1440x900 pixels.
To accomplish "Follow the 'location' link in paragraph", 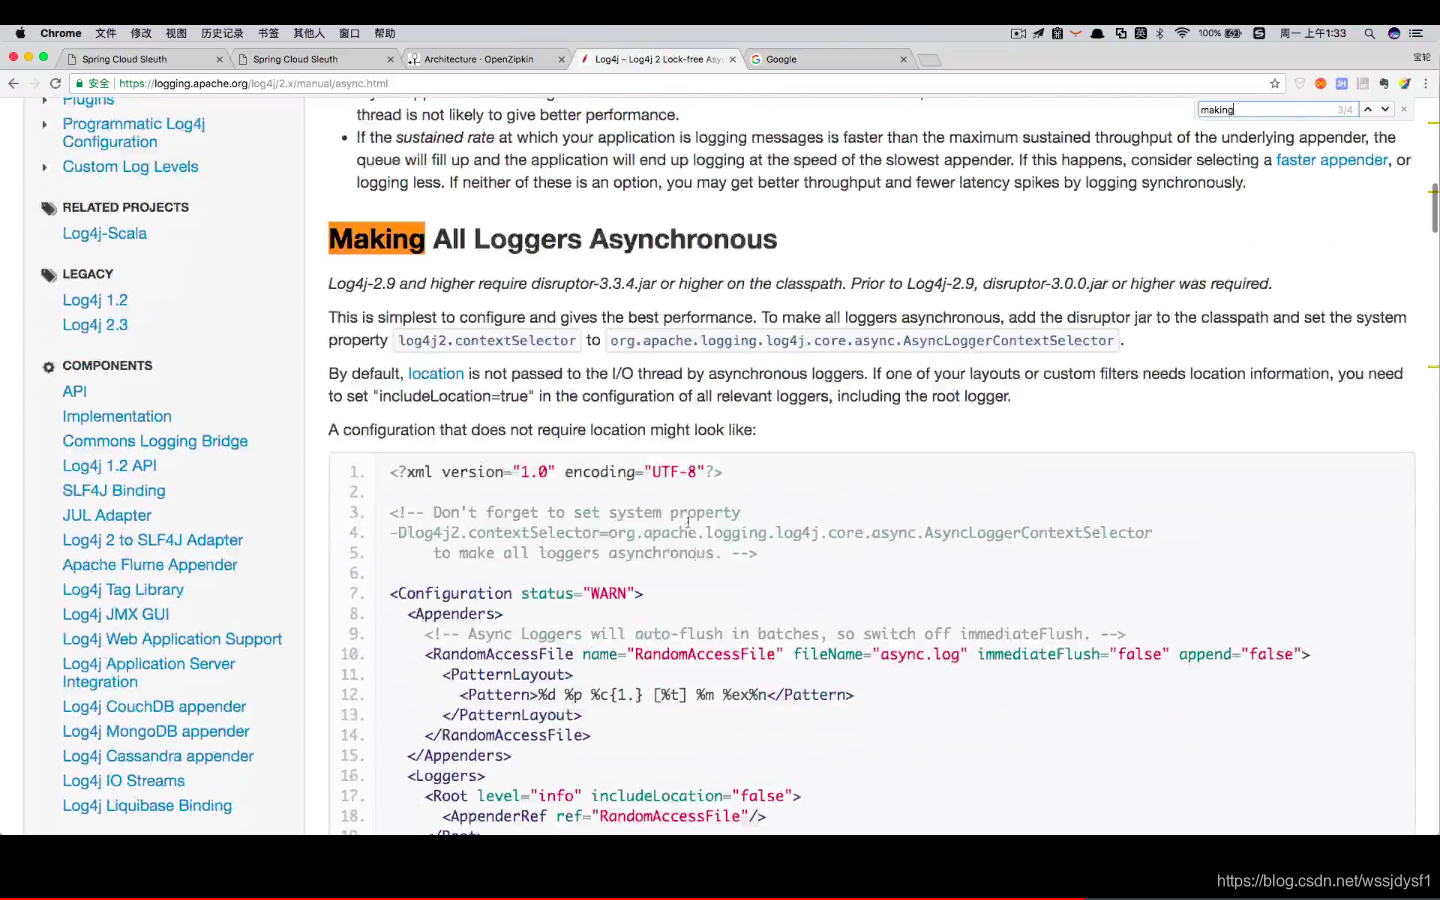I will (436, 374).
